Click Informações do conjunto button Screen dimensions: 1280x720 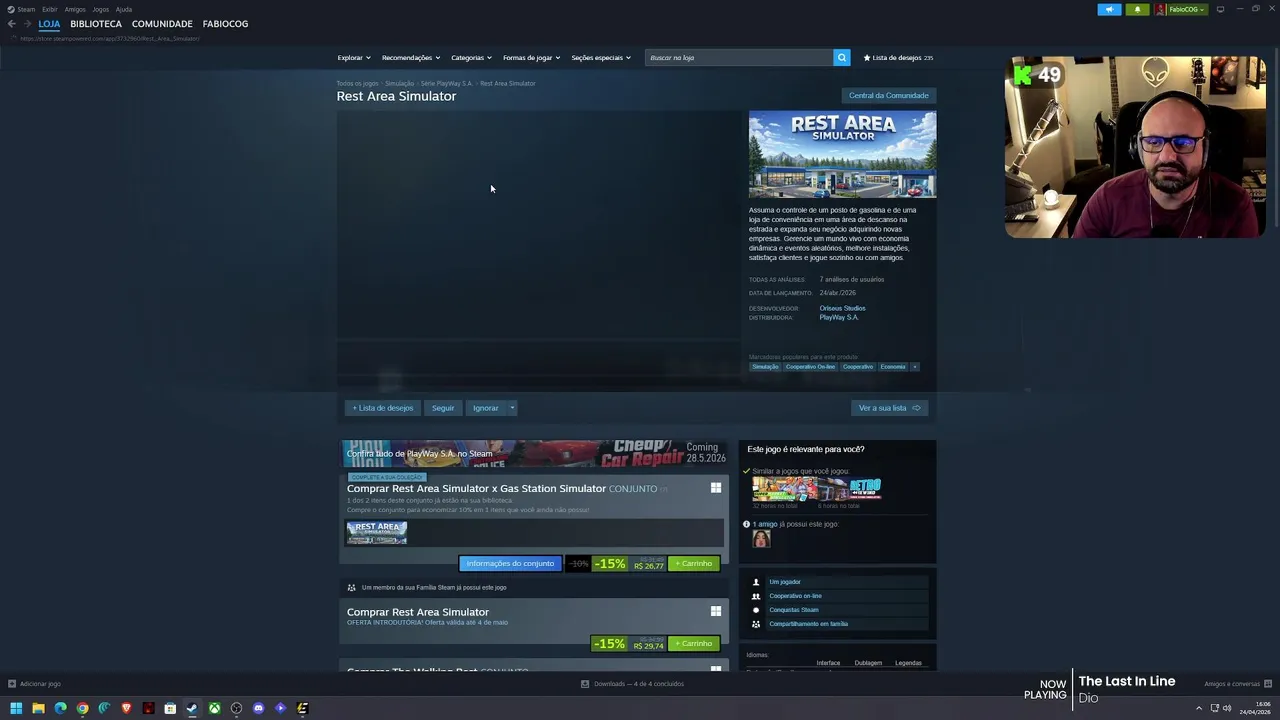tap(510, 564)
